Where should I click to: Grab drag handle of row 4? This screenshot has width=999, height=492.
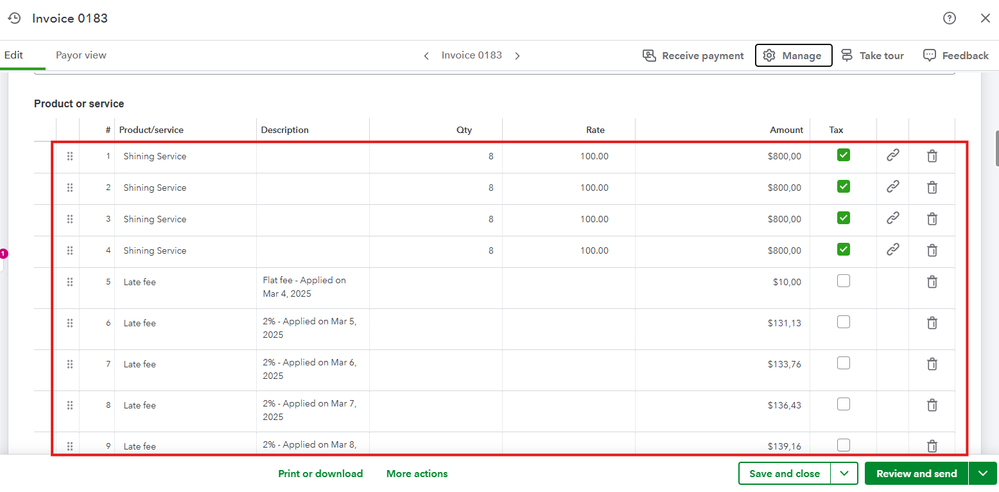(70, 250)
